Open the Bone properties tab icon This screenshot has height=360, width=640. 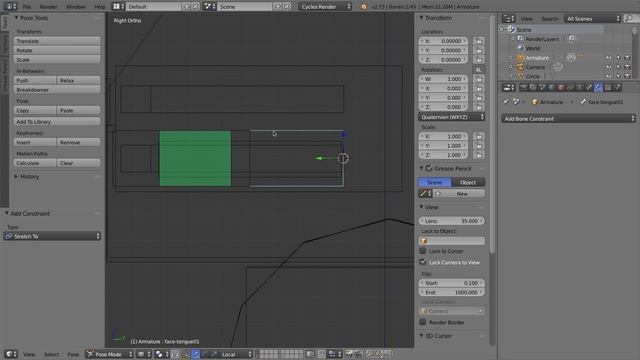click(x=589, y=87)
